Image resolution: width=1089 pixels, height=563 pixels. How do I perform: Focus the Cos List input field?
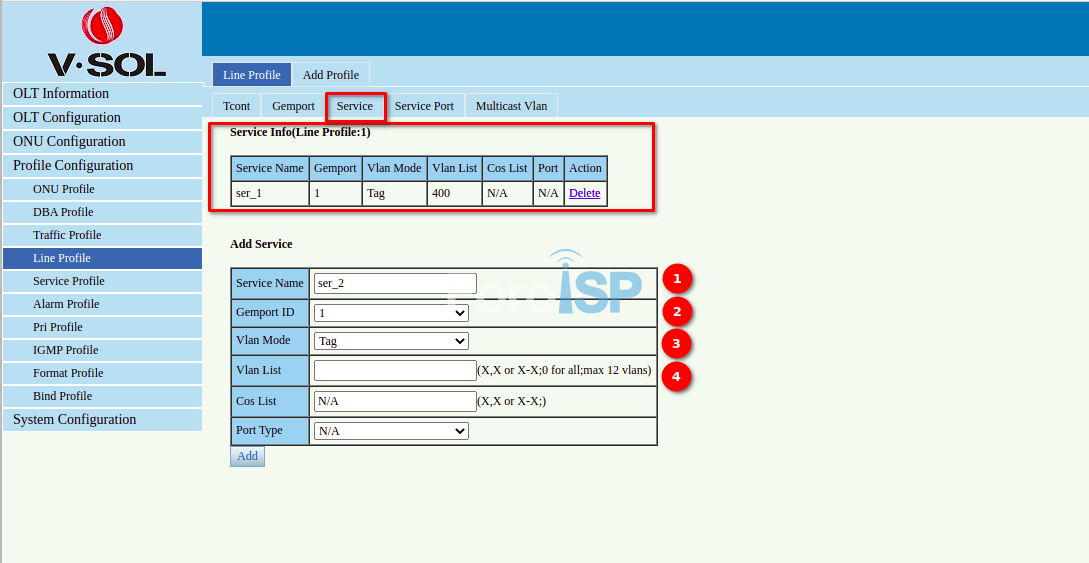click(x=395, y=401)
